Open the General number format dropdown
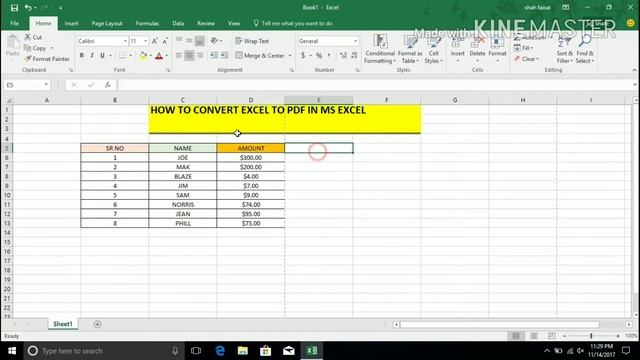Viewport: 640px width, 360px height. 356,41
